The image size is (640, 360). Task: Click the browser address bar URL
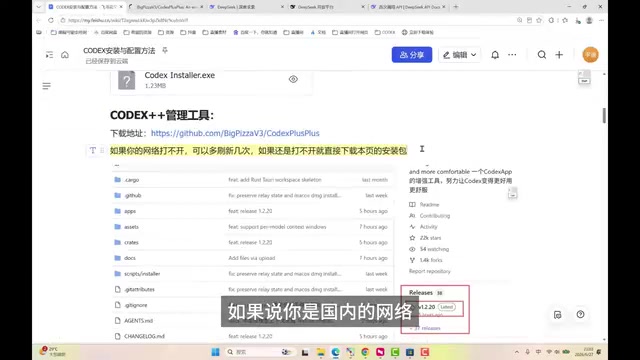click(x=128, y=20)
